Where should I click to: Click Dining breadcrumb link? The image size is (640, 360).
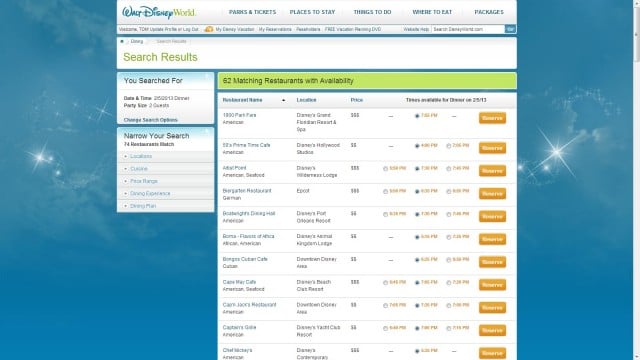pyautogui.click(x=137, y=41)
